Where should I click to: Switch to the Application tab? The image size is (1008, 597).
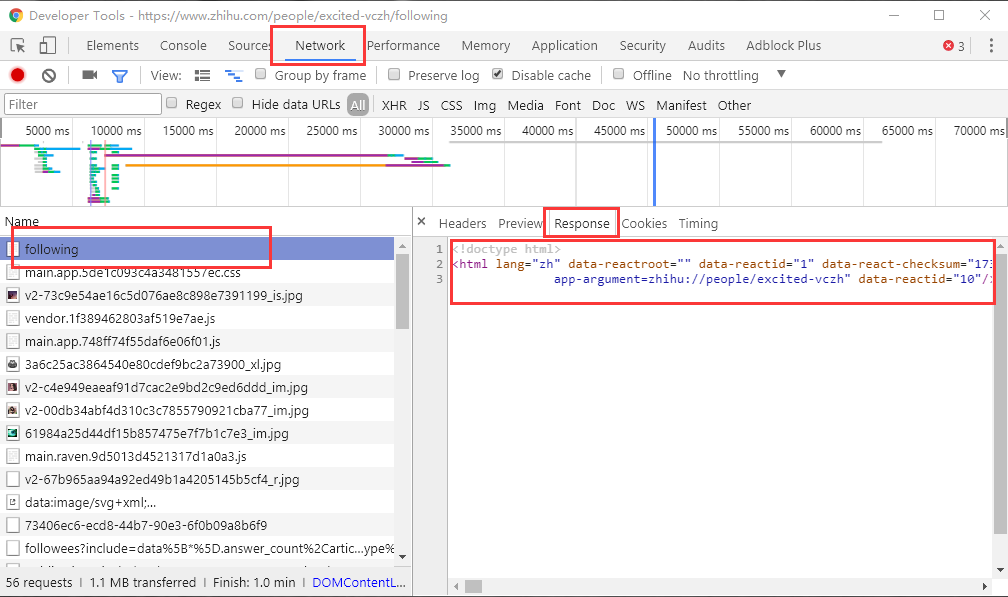coord(564,46)
